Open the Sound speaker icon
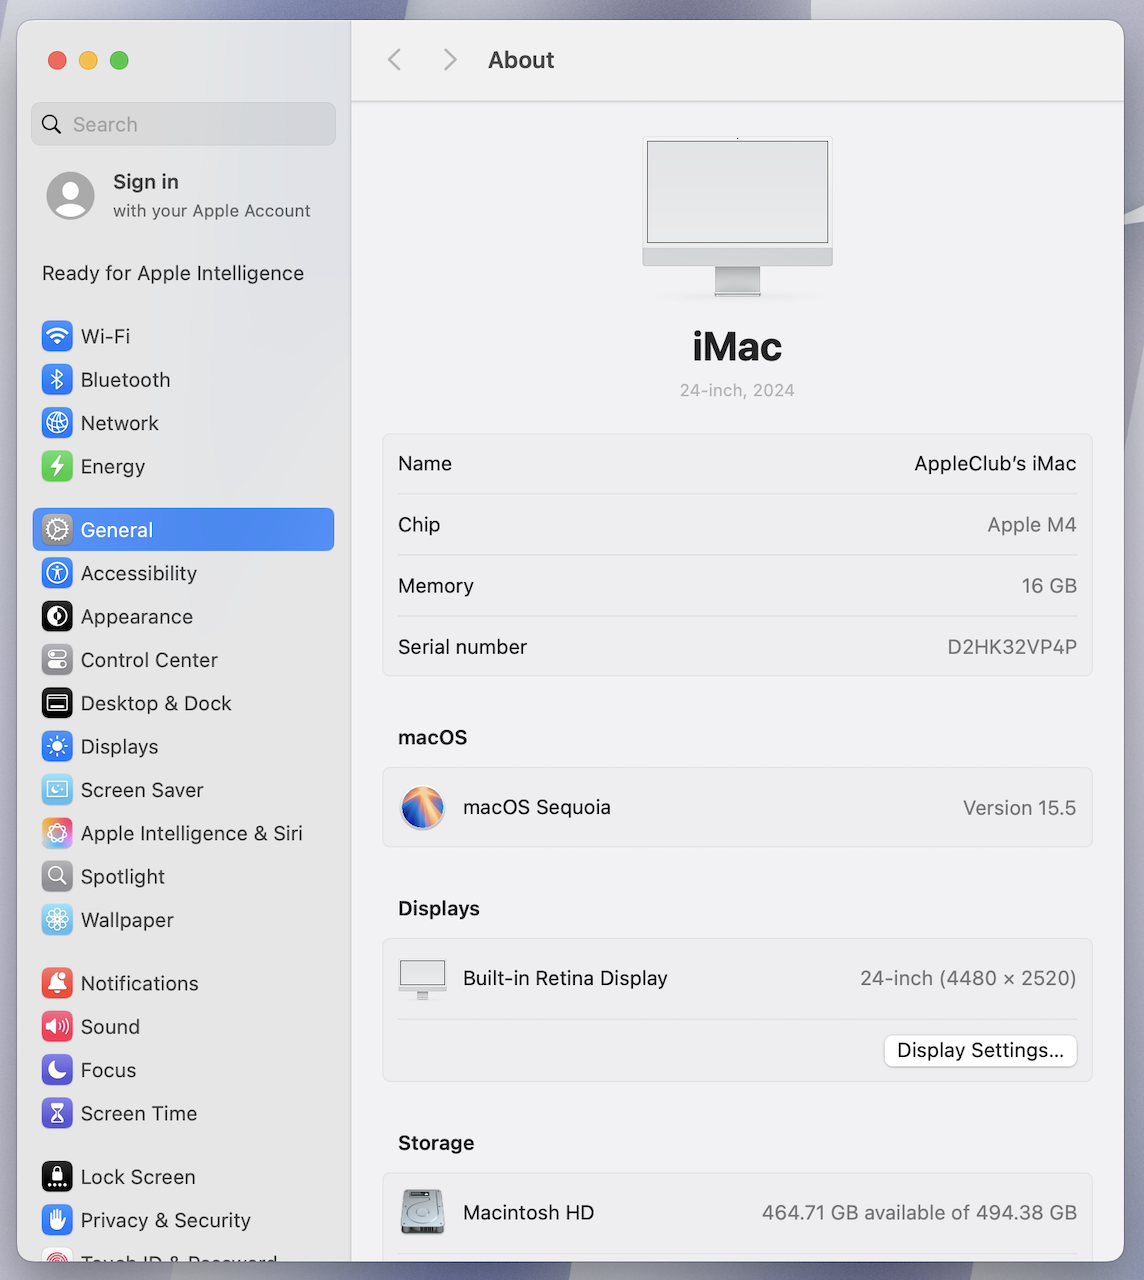The width and height of the screenshot is (1144, 1280). (x=57, y=1026)
